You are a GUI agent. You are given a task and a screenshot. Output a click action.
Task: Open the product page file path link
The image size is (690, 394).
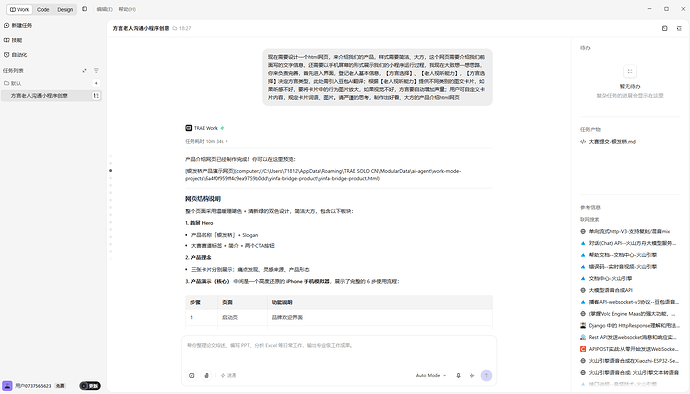coord(323,175)
